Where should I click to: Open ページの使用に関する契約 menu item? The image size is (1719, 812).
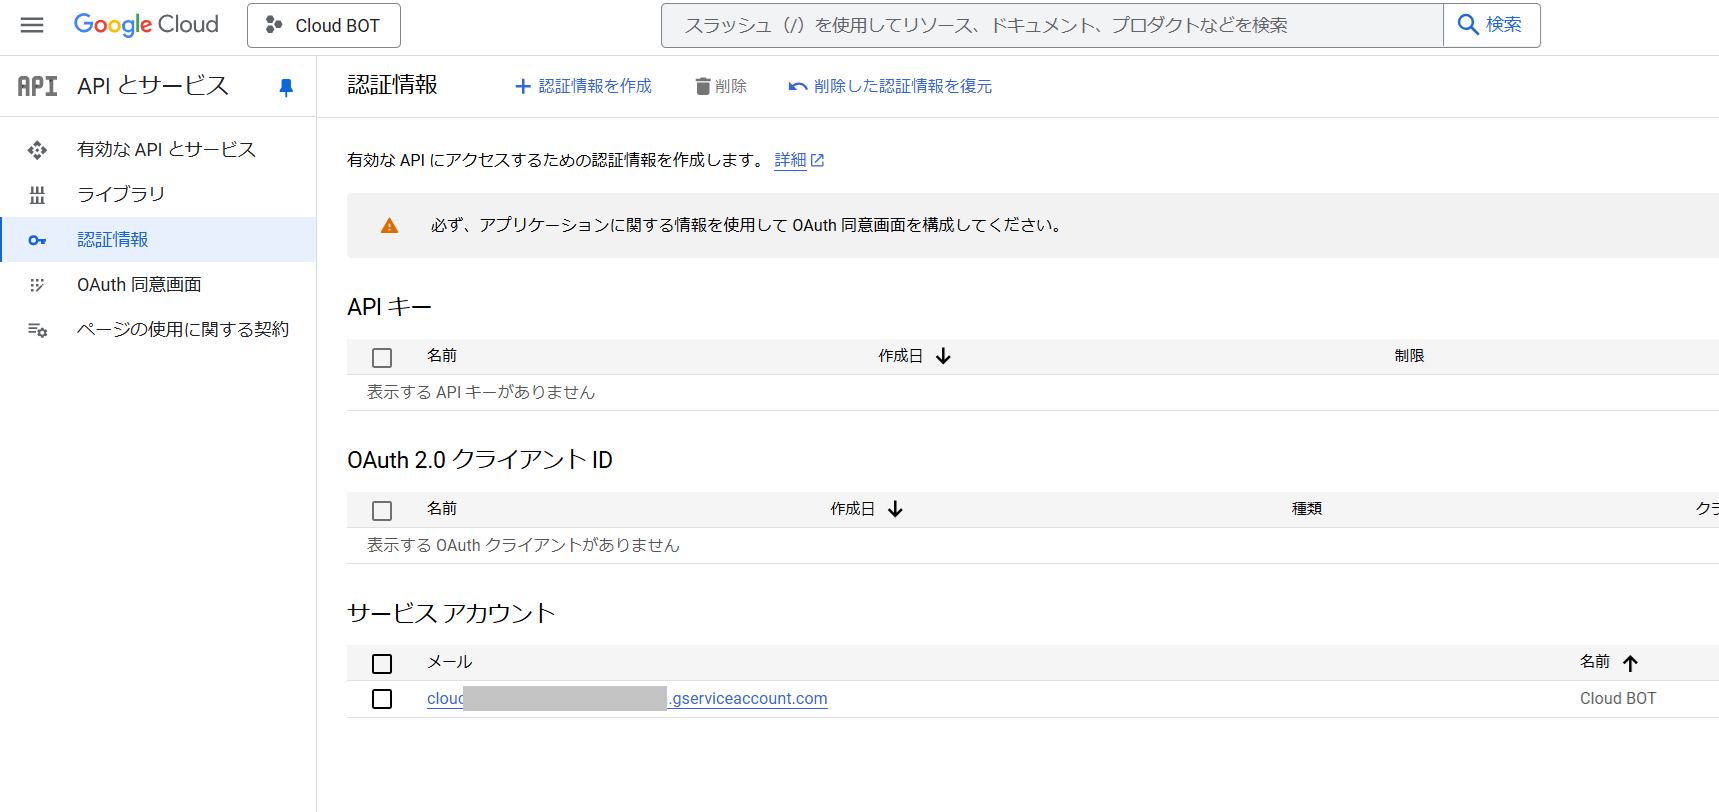[x=158, y=330]
